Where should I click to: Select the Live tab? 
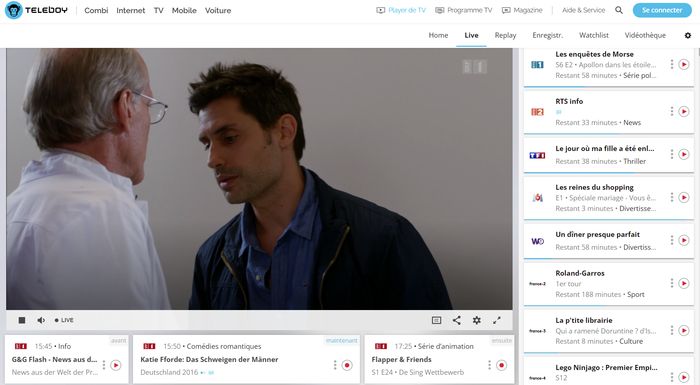[471, 35]
